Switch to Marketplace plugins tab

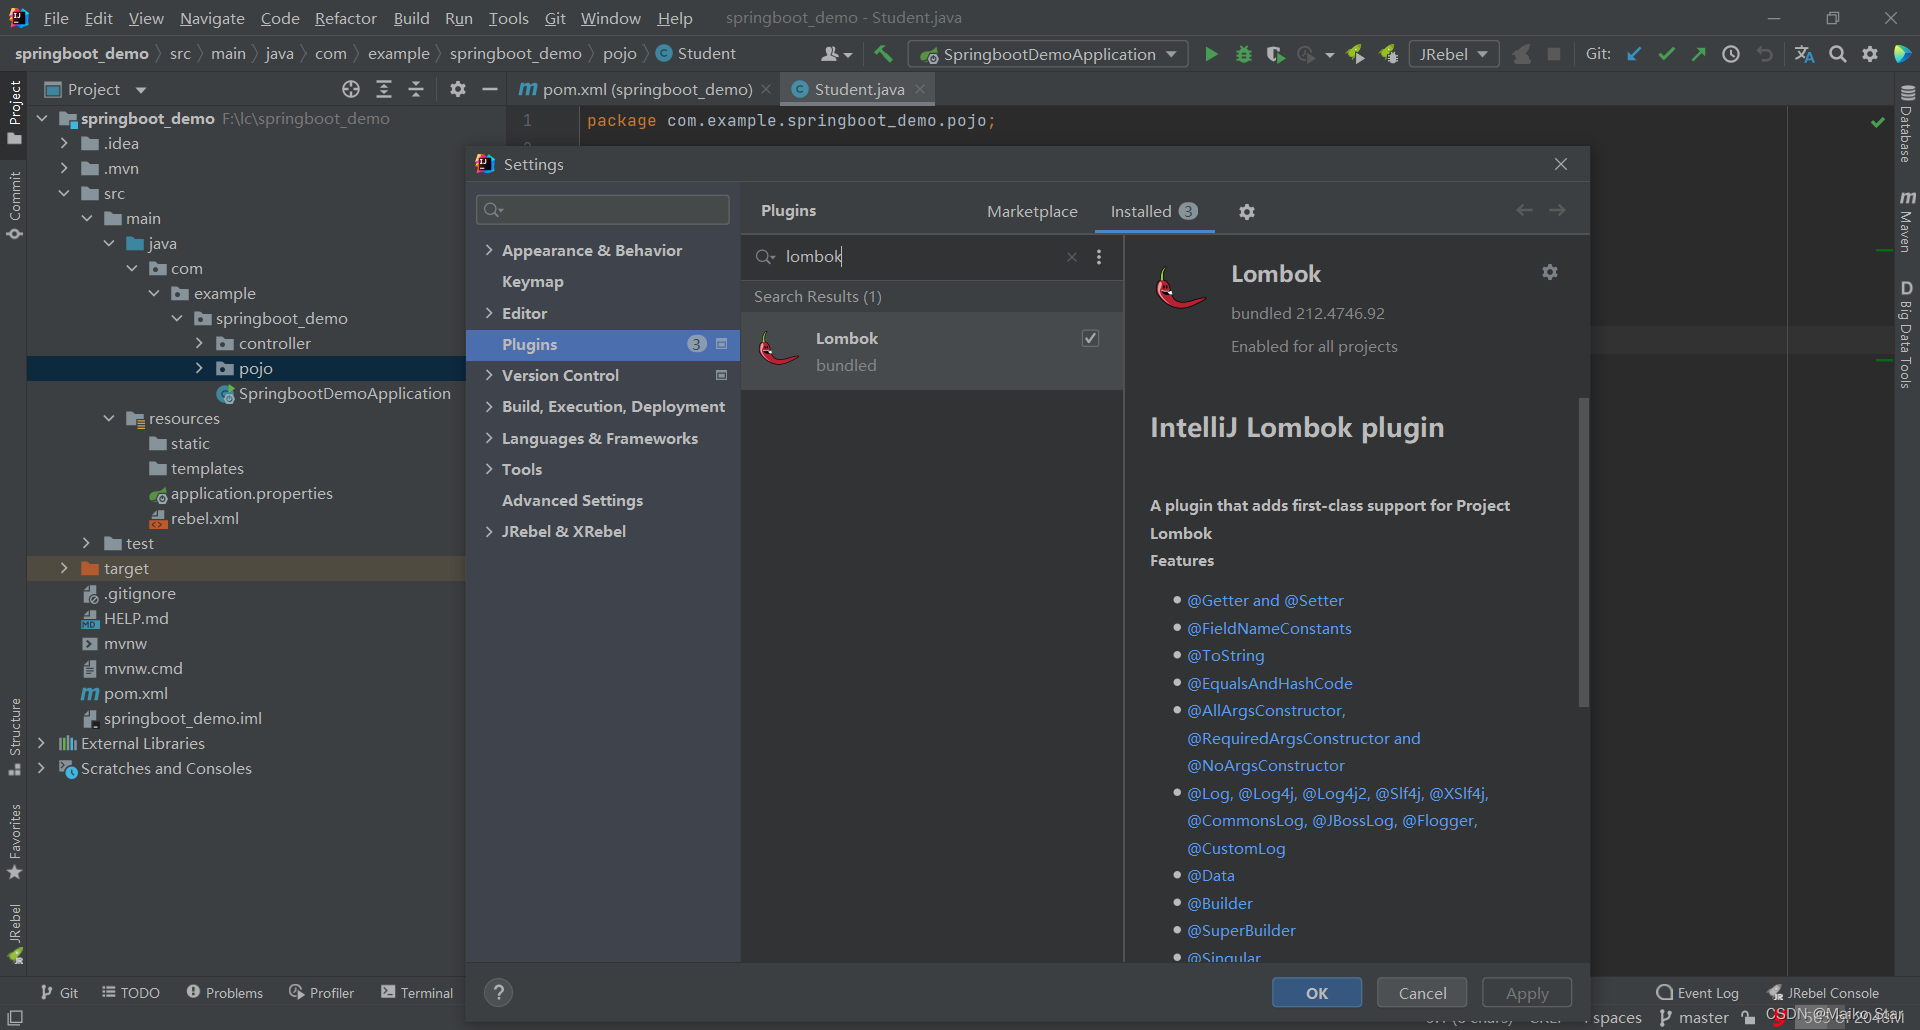pos(1032,211)
